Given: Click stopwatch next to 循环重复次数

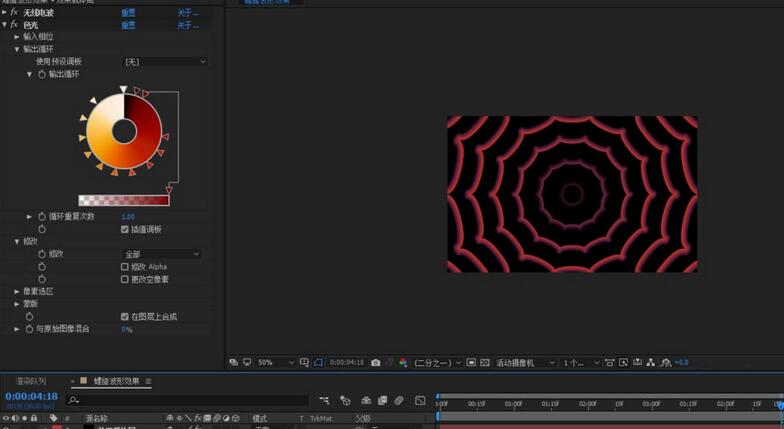Looking at the screenshot, I should [x=42, y=217].
